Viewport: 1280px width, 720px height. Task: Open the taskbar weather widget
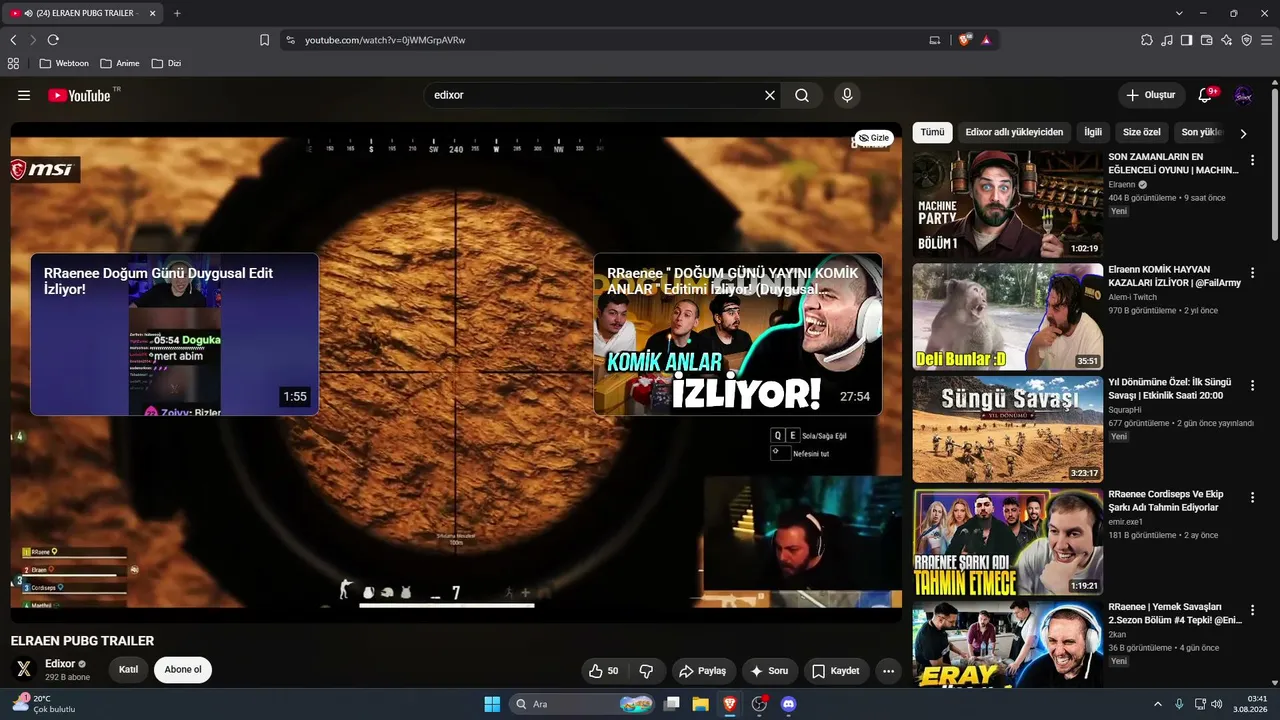(43, 704)
